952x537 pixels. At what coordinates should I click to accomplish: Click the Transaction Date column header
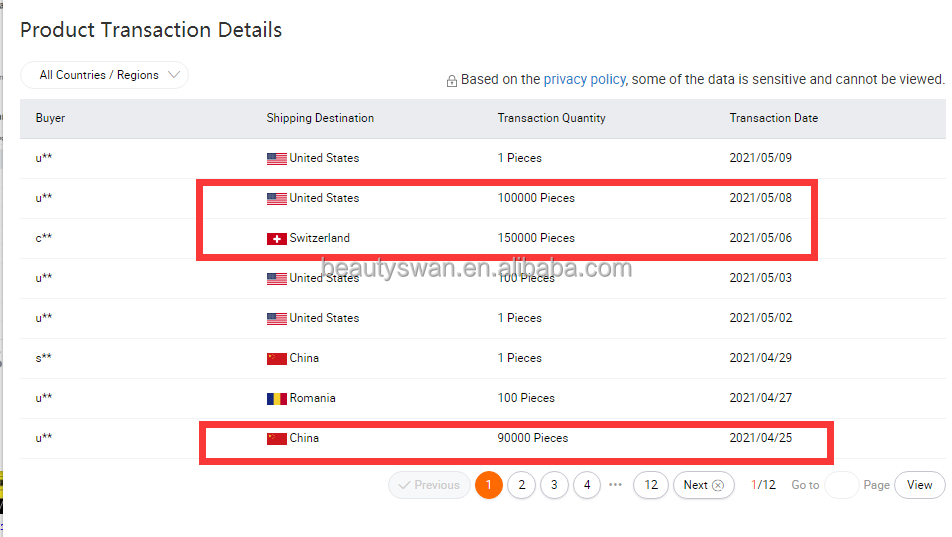[773, 118]
